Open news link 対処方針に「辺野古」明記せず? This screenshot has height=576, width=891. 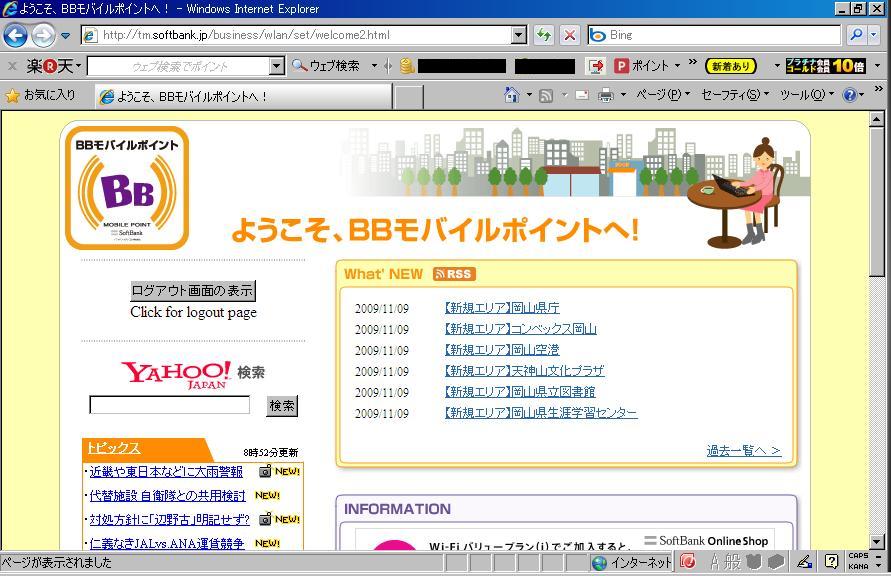(169, 520)
